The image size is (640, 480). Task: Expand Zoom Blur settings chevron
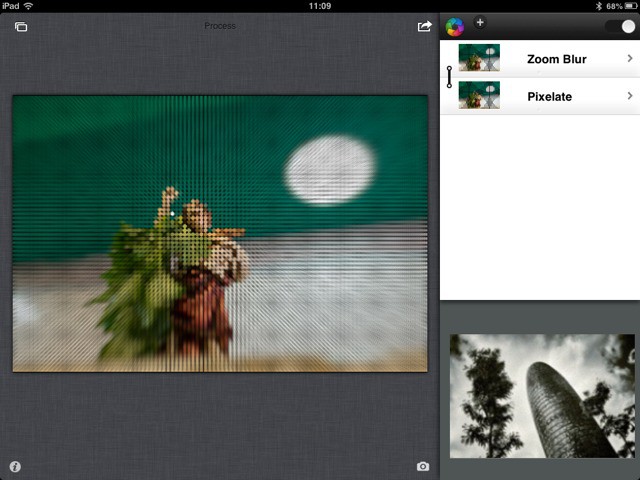coord(630,58)
